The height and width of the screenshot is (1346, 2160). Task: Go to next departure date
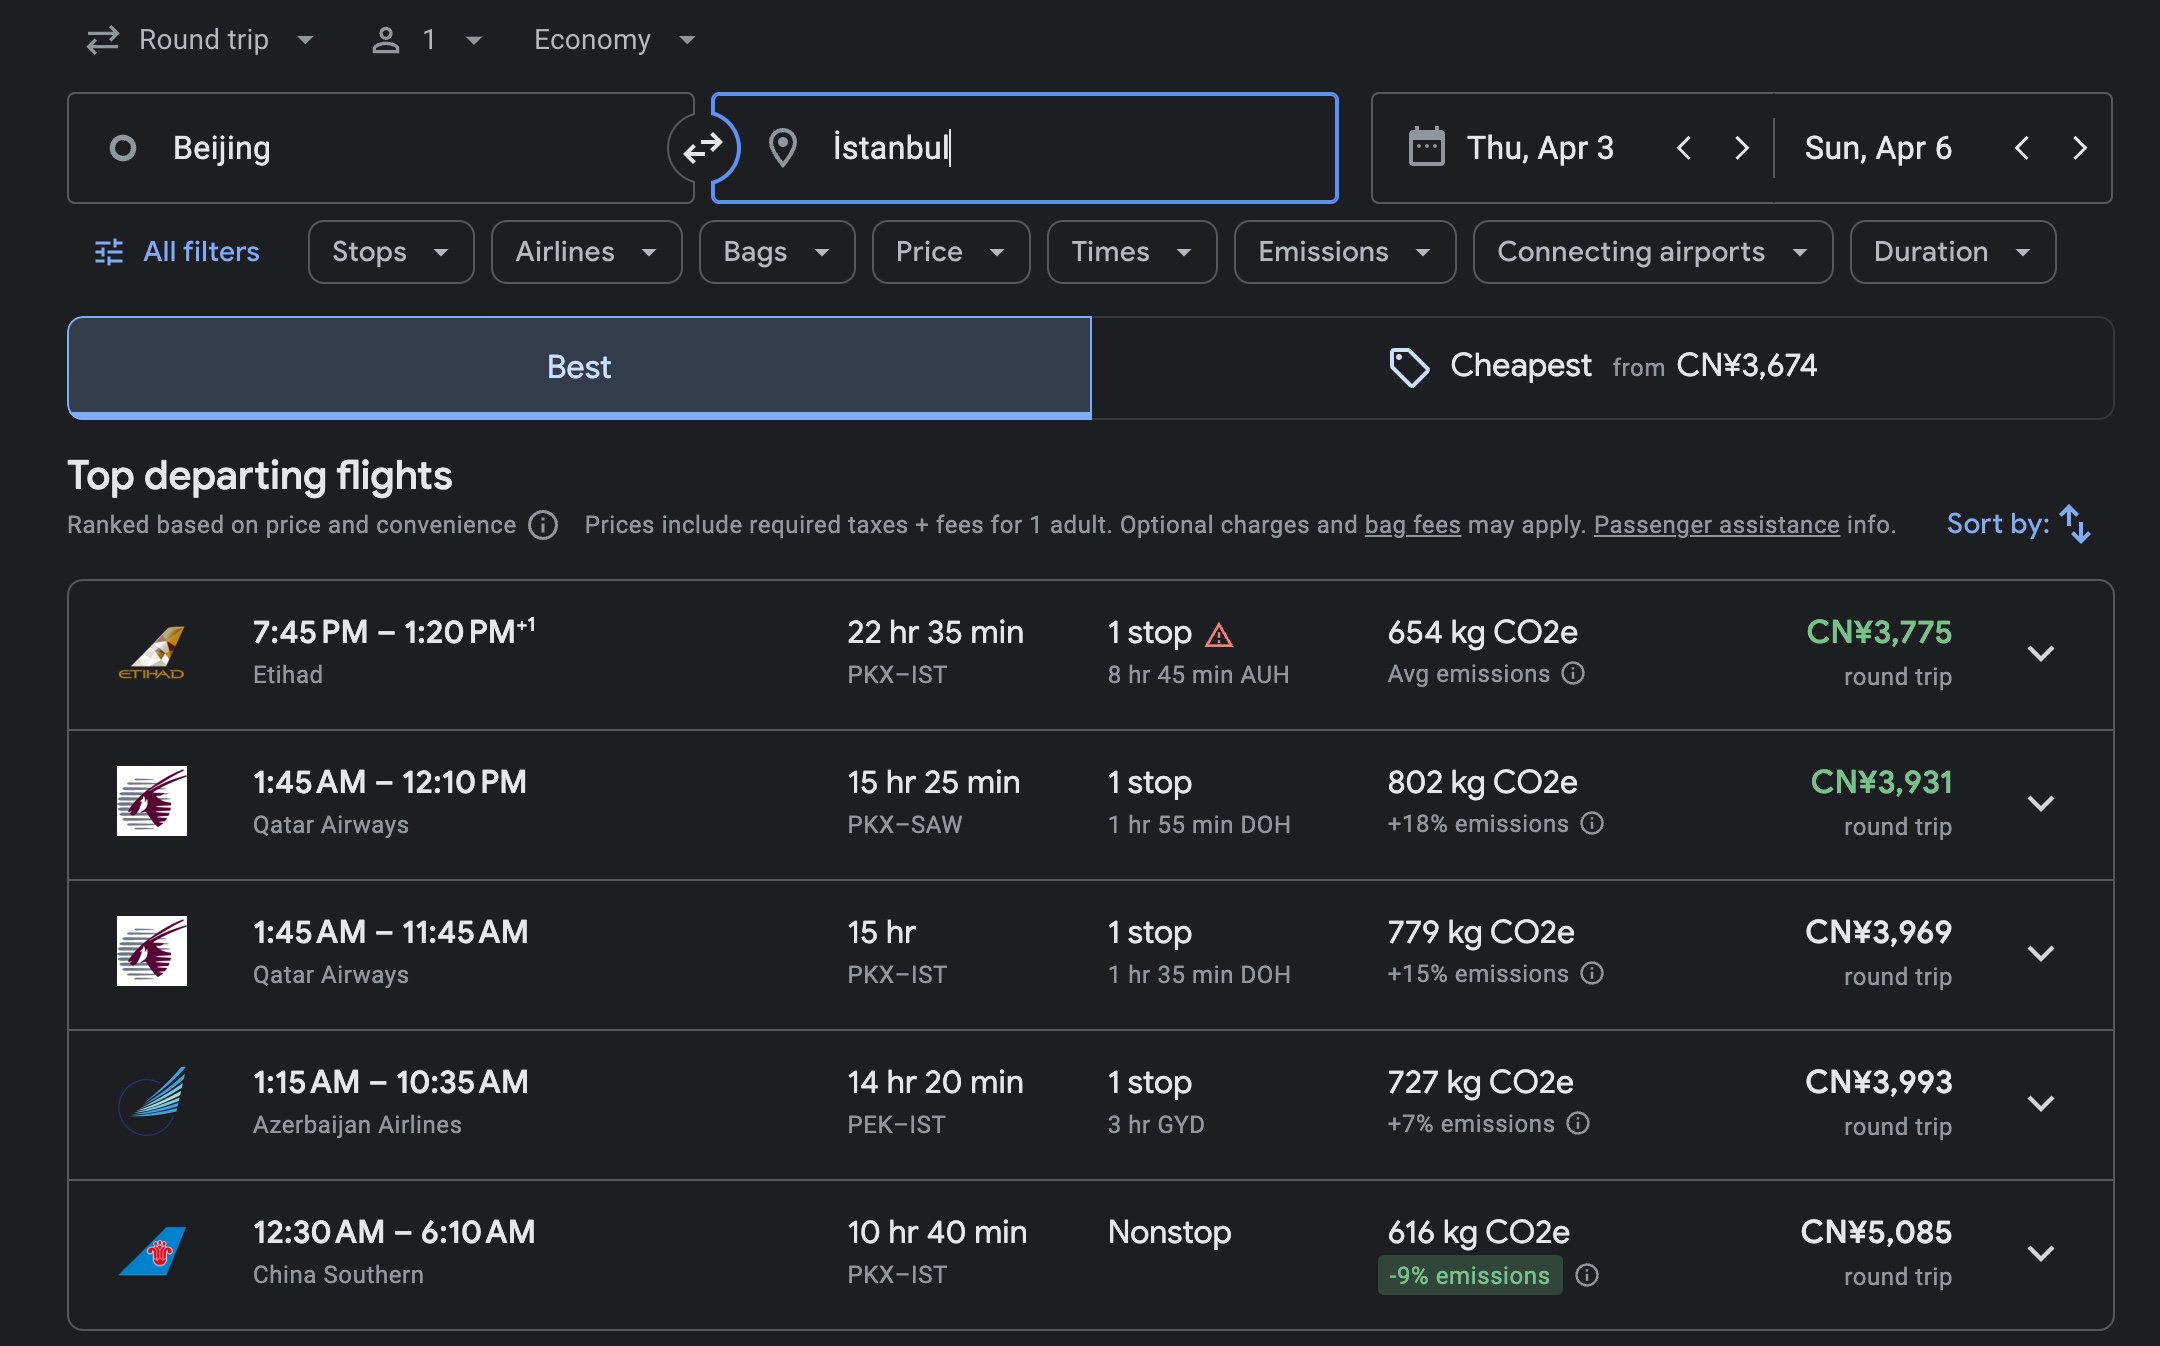[1742, 148]
